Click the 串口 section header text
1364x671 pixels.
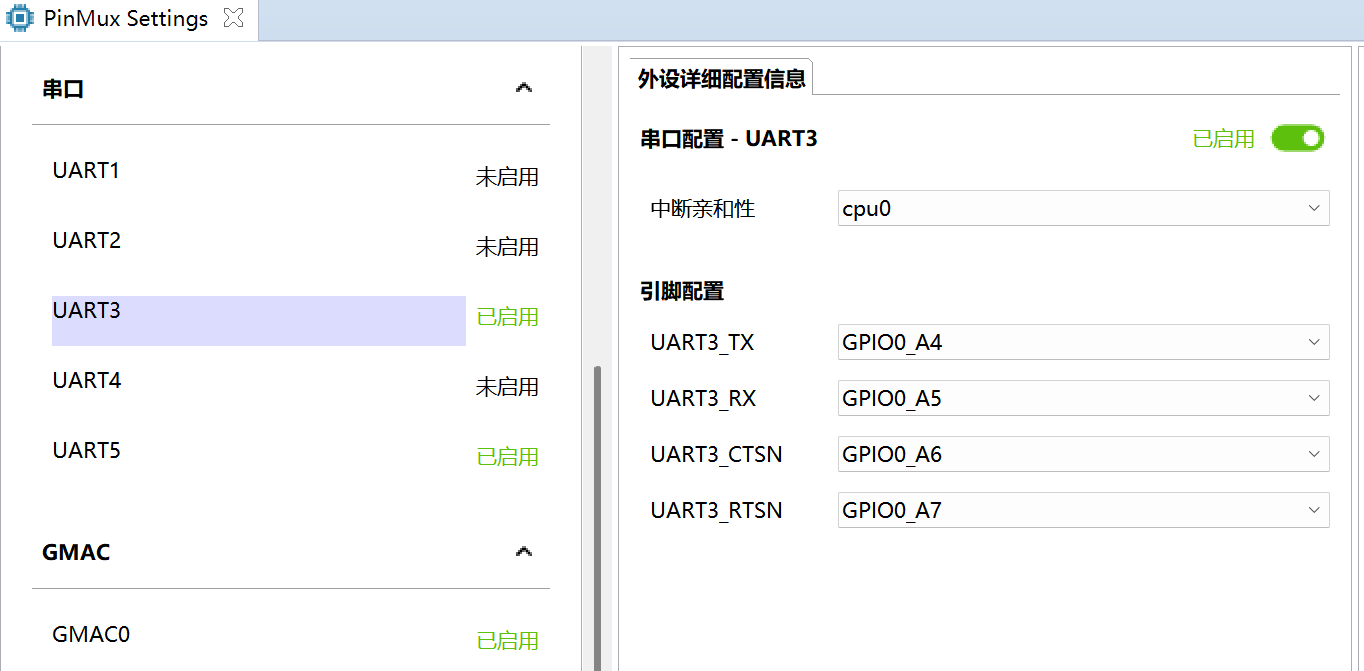pos(63,89)
